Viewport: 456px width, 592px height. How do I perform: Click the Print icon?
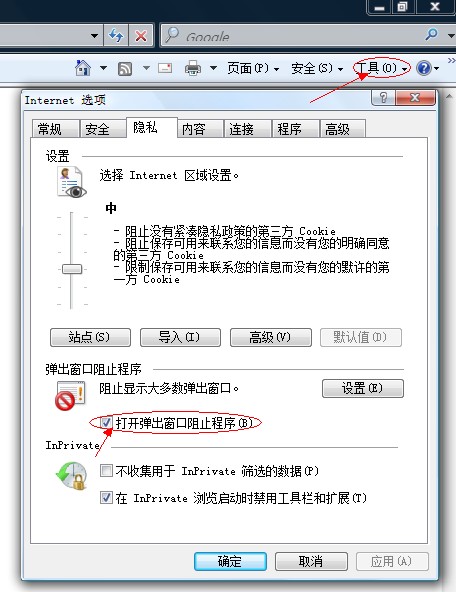point(193,68)
